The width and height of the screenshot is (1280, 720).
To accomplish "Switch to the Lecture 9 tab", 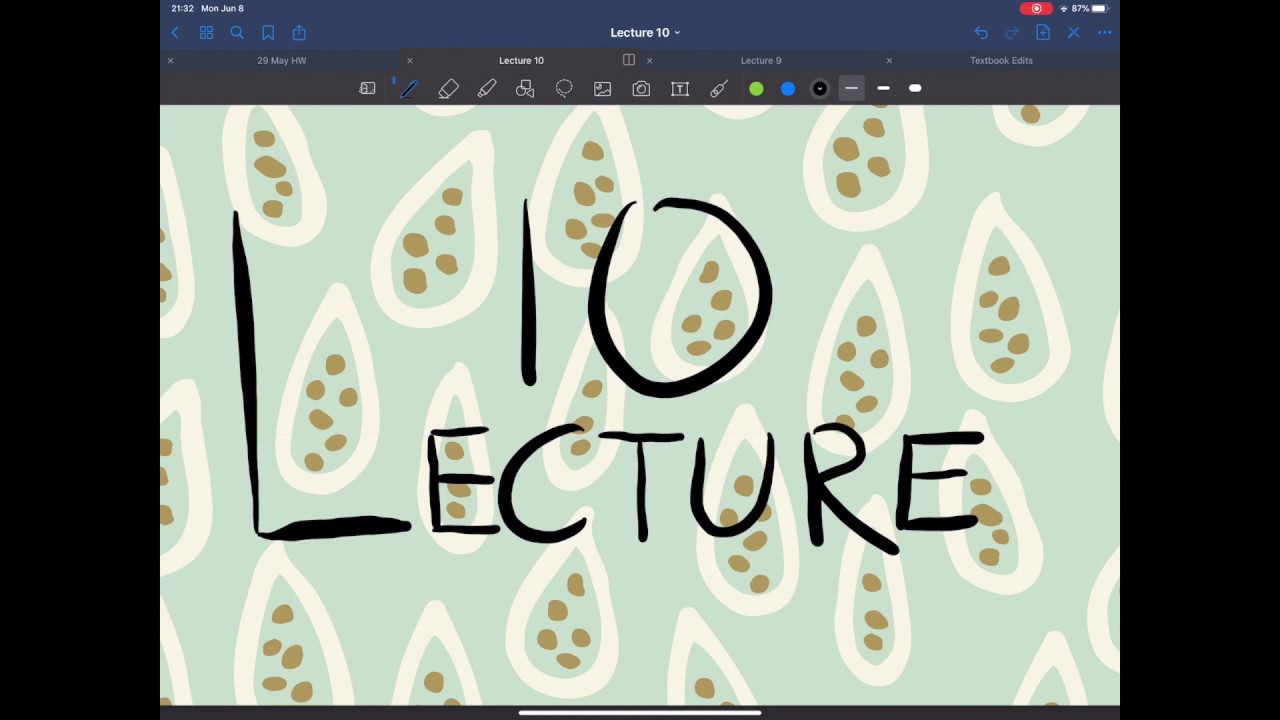I will [761, 61].
